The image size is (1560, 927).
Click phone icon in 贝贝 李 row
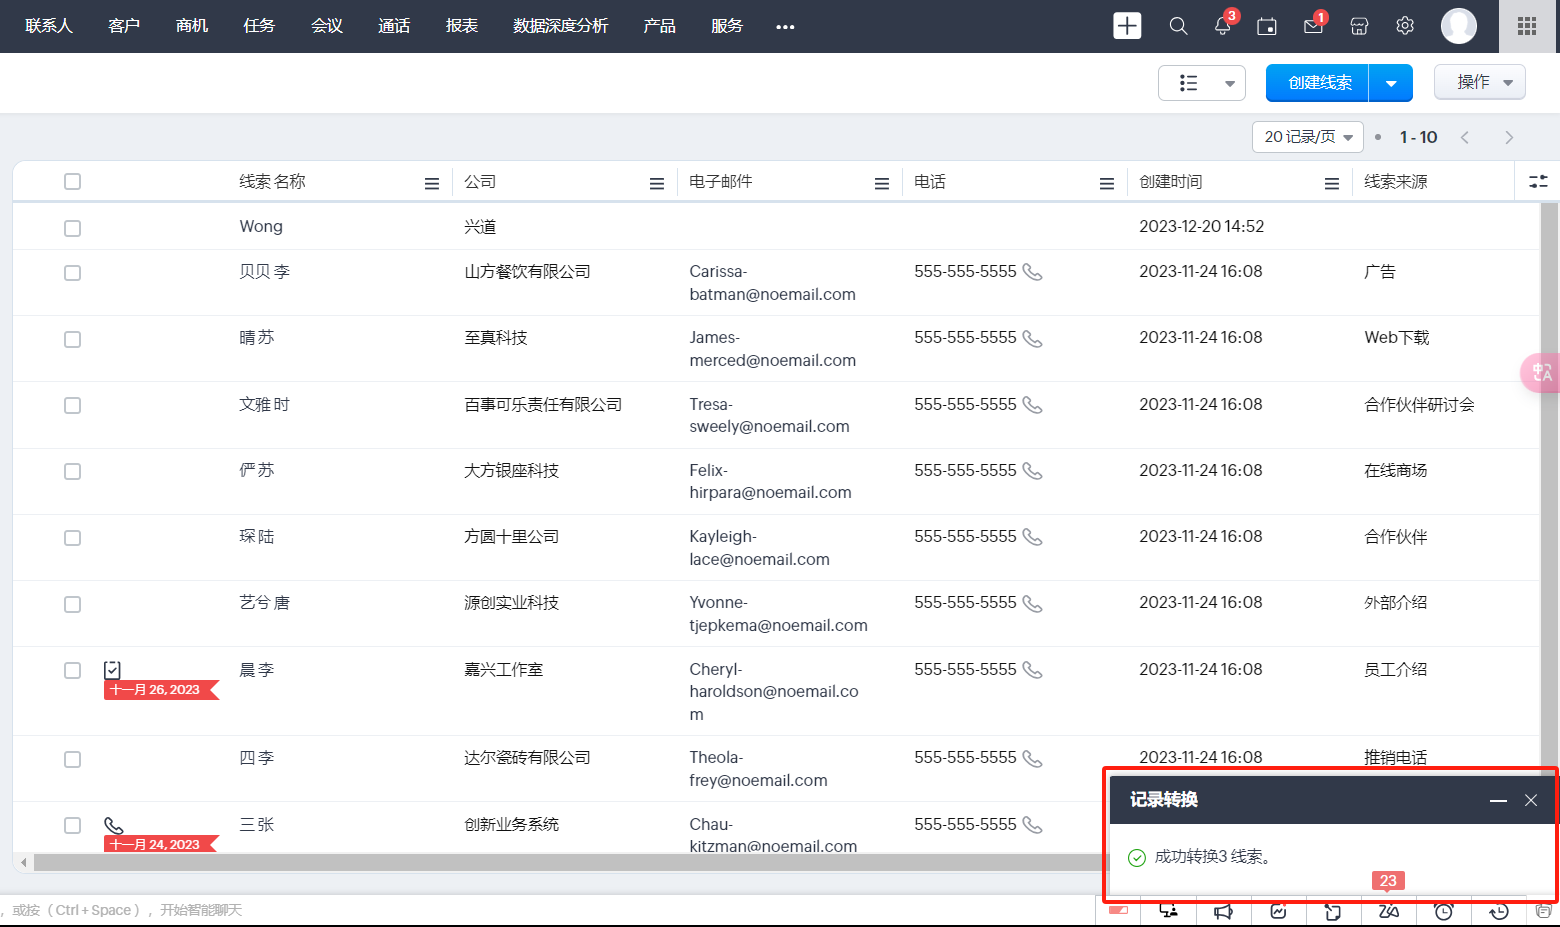click(x=1032, y=272)
